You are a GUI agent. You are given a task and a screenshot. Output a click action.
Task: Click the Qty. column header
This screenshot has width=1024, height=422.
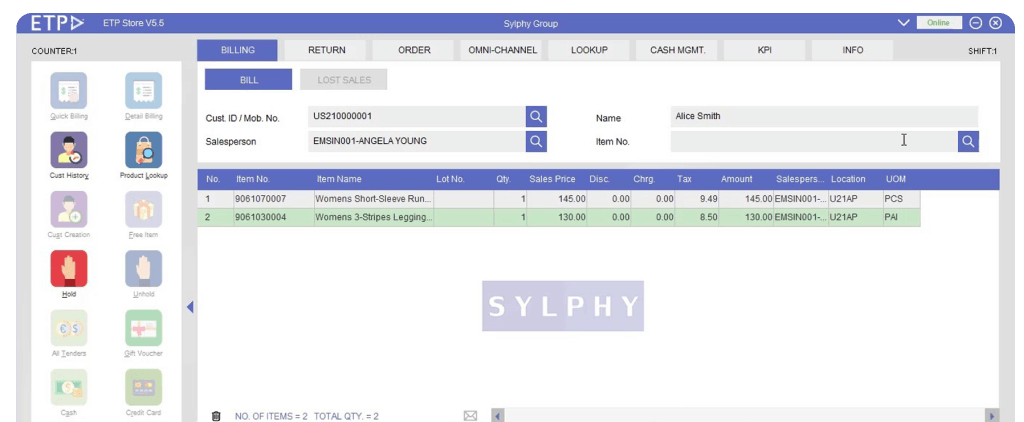pyautogui.click(x=503, y=179)
